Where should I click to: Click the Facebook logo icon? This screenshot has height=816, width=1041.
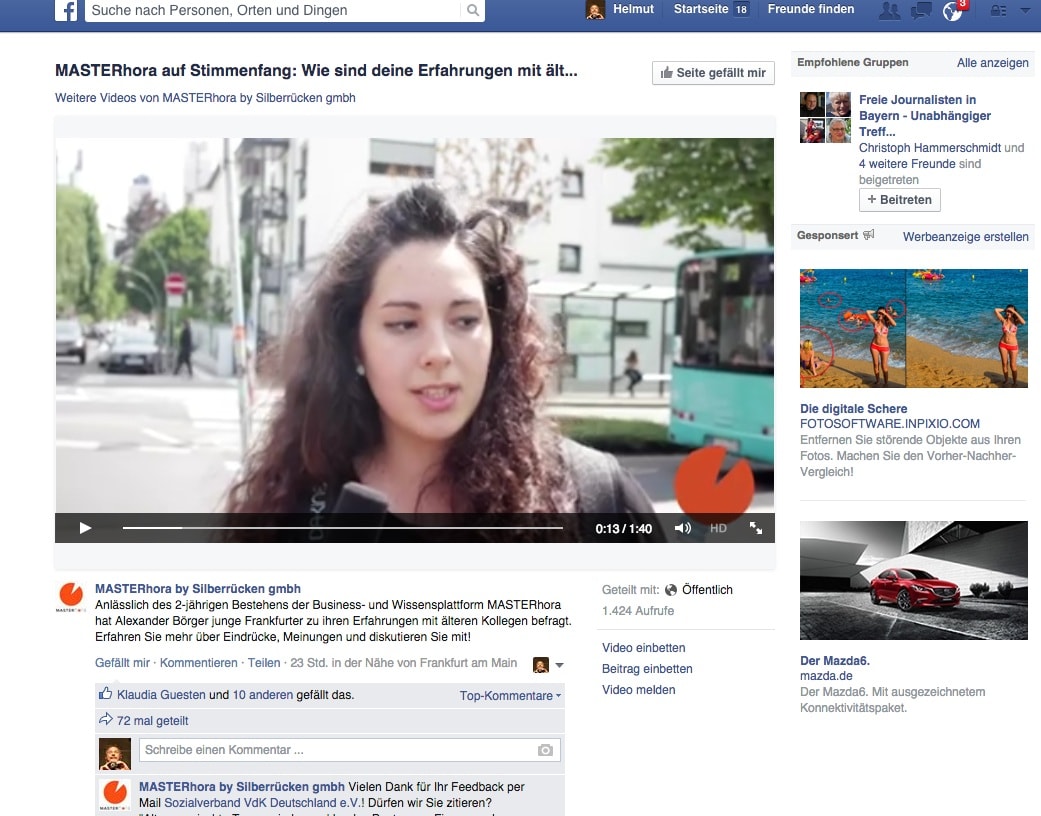(67, 11)
